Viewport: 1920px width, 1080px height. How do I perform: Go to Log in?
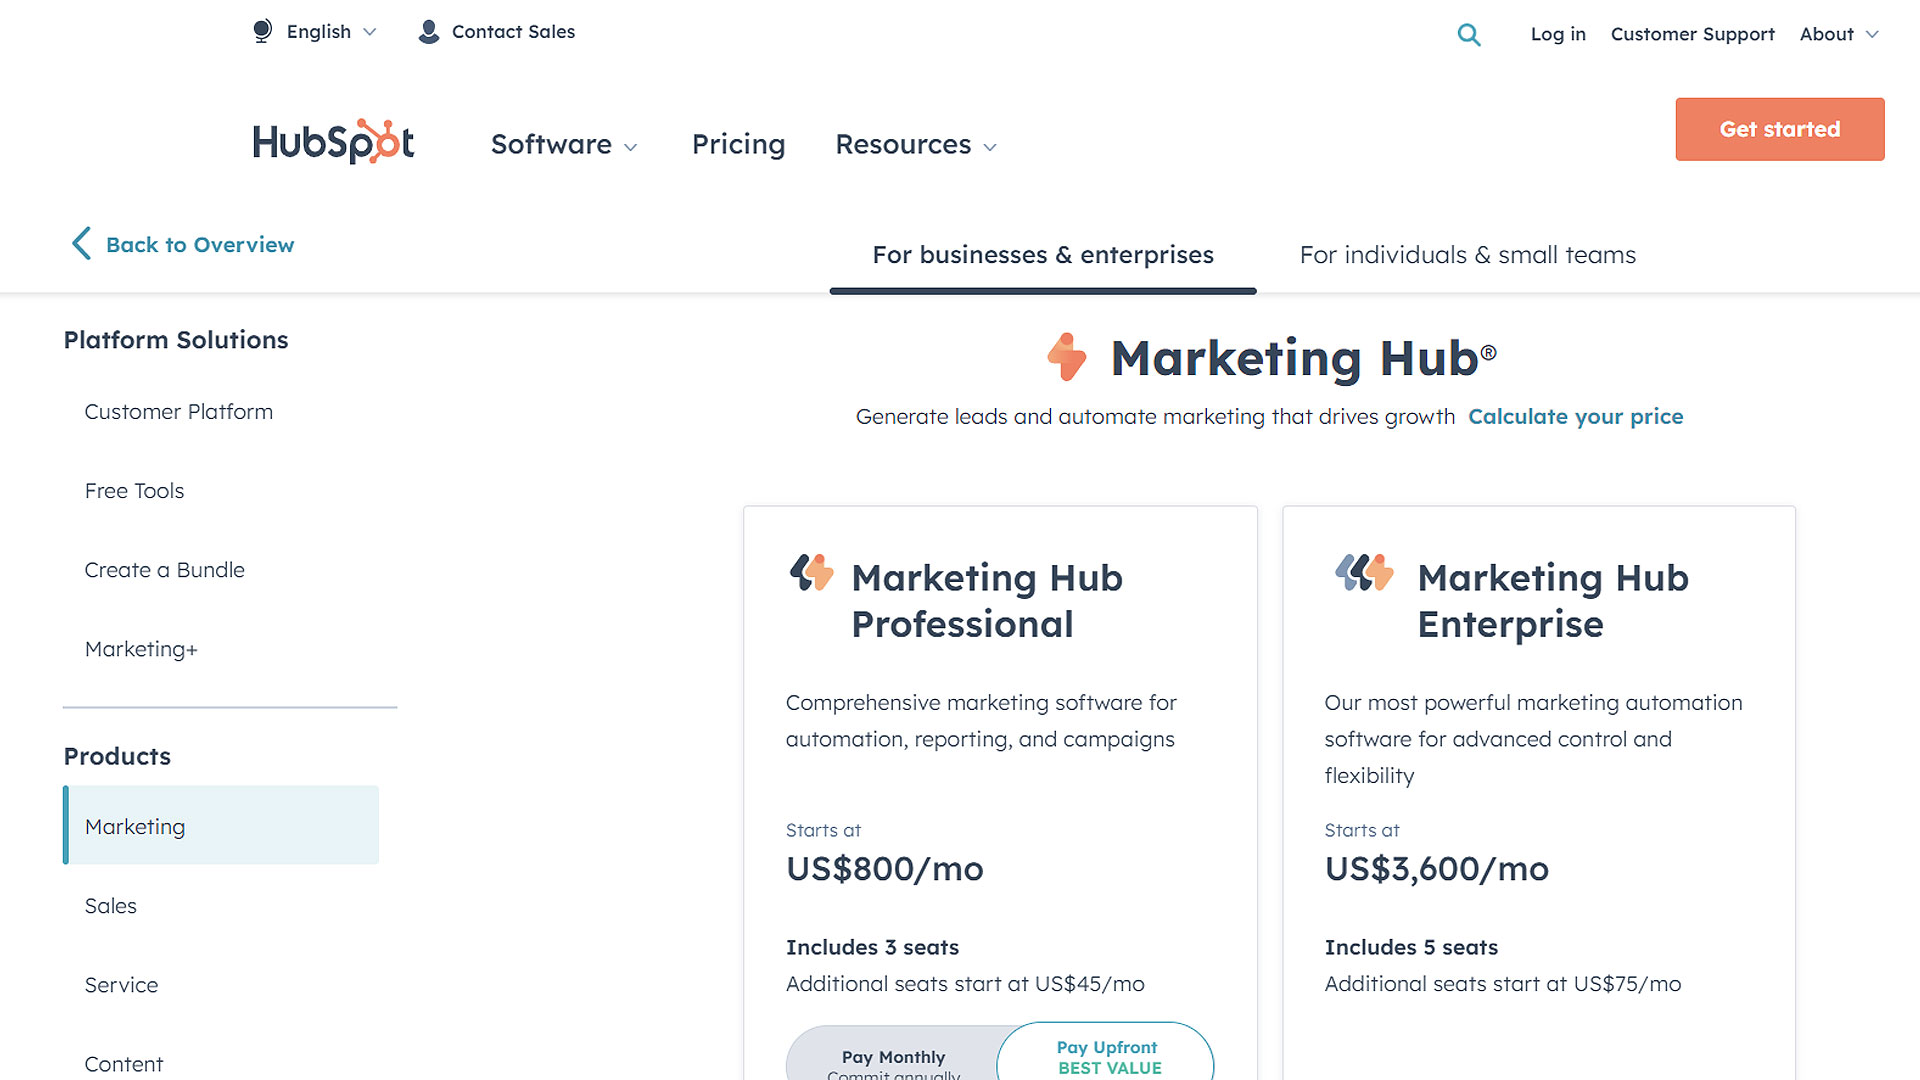click(x=1558, y=34)
